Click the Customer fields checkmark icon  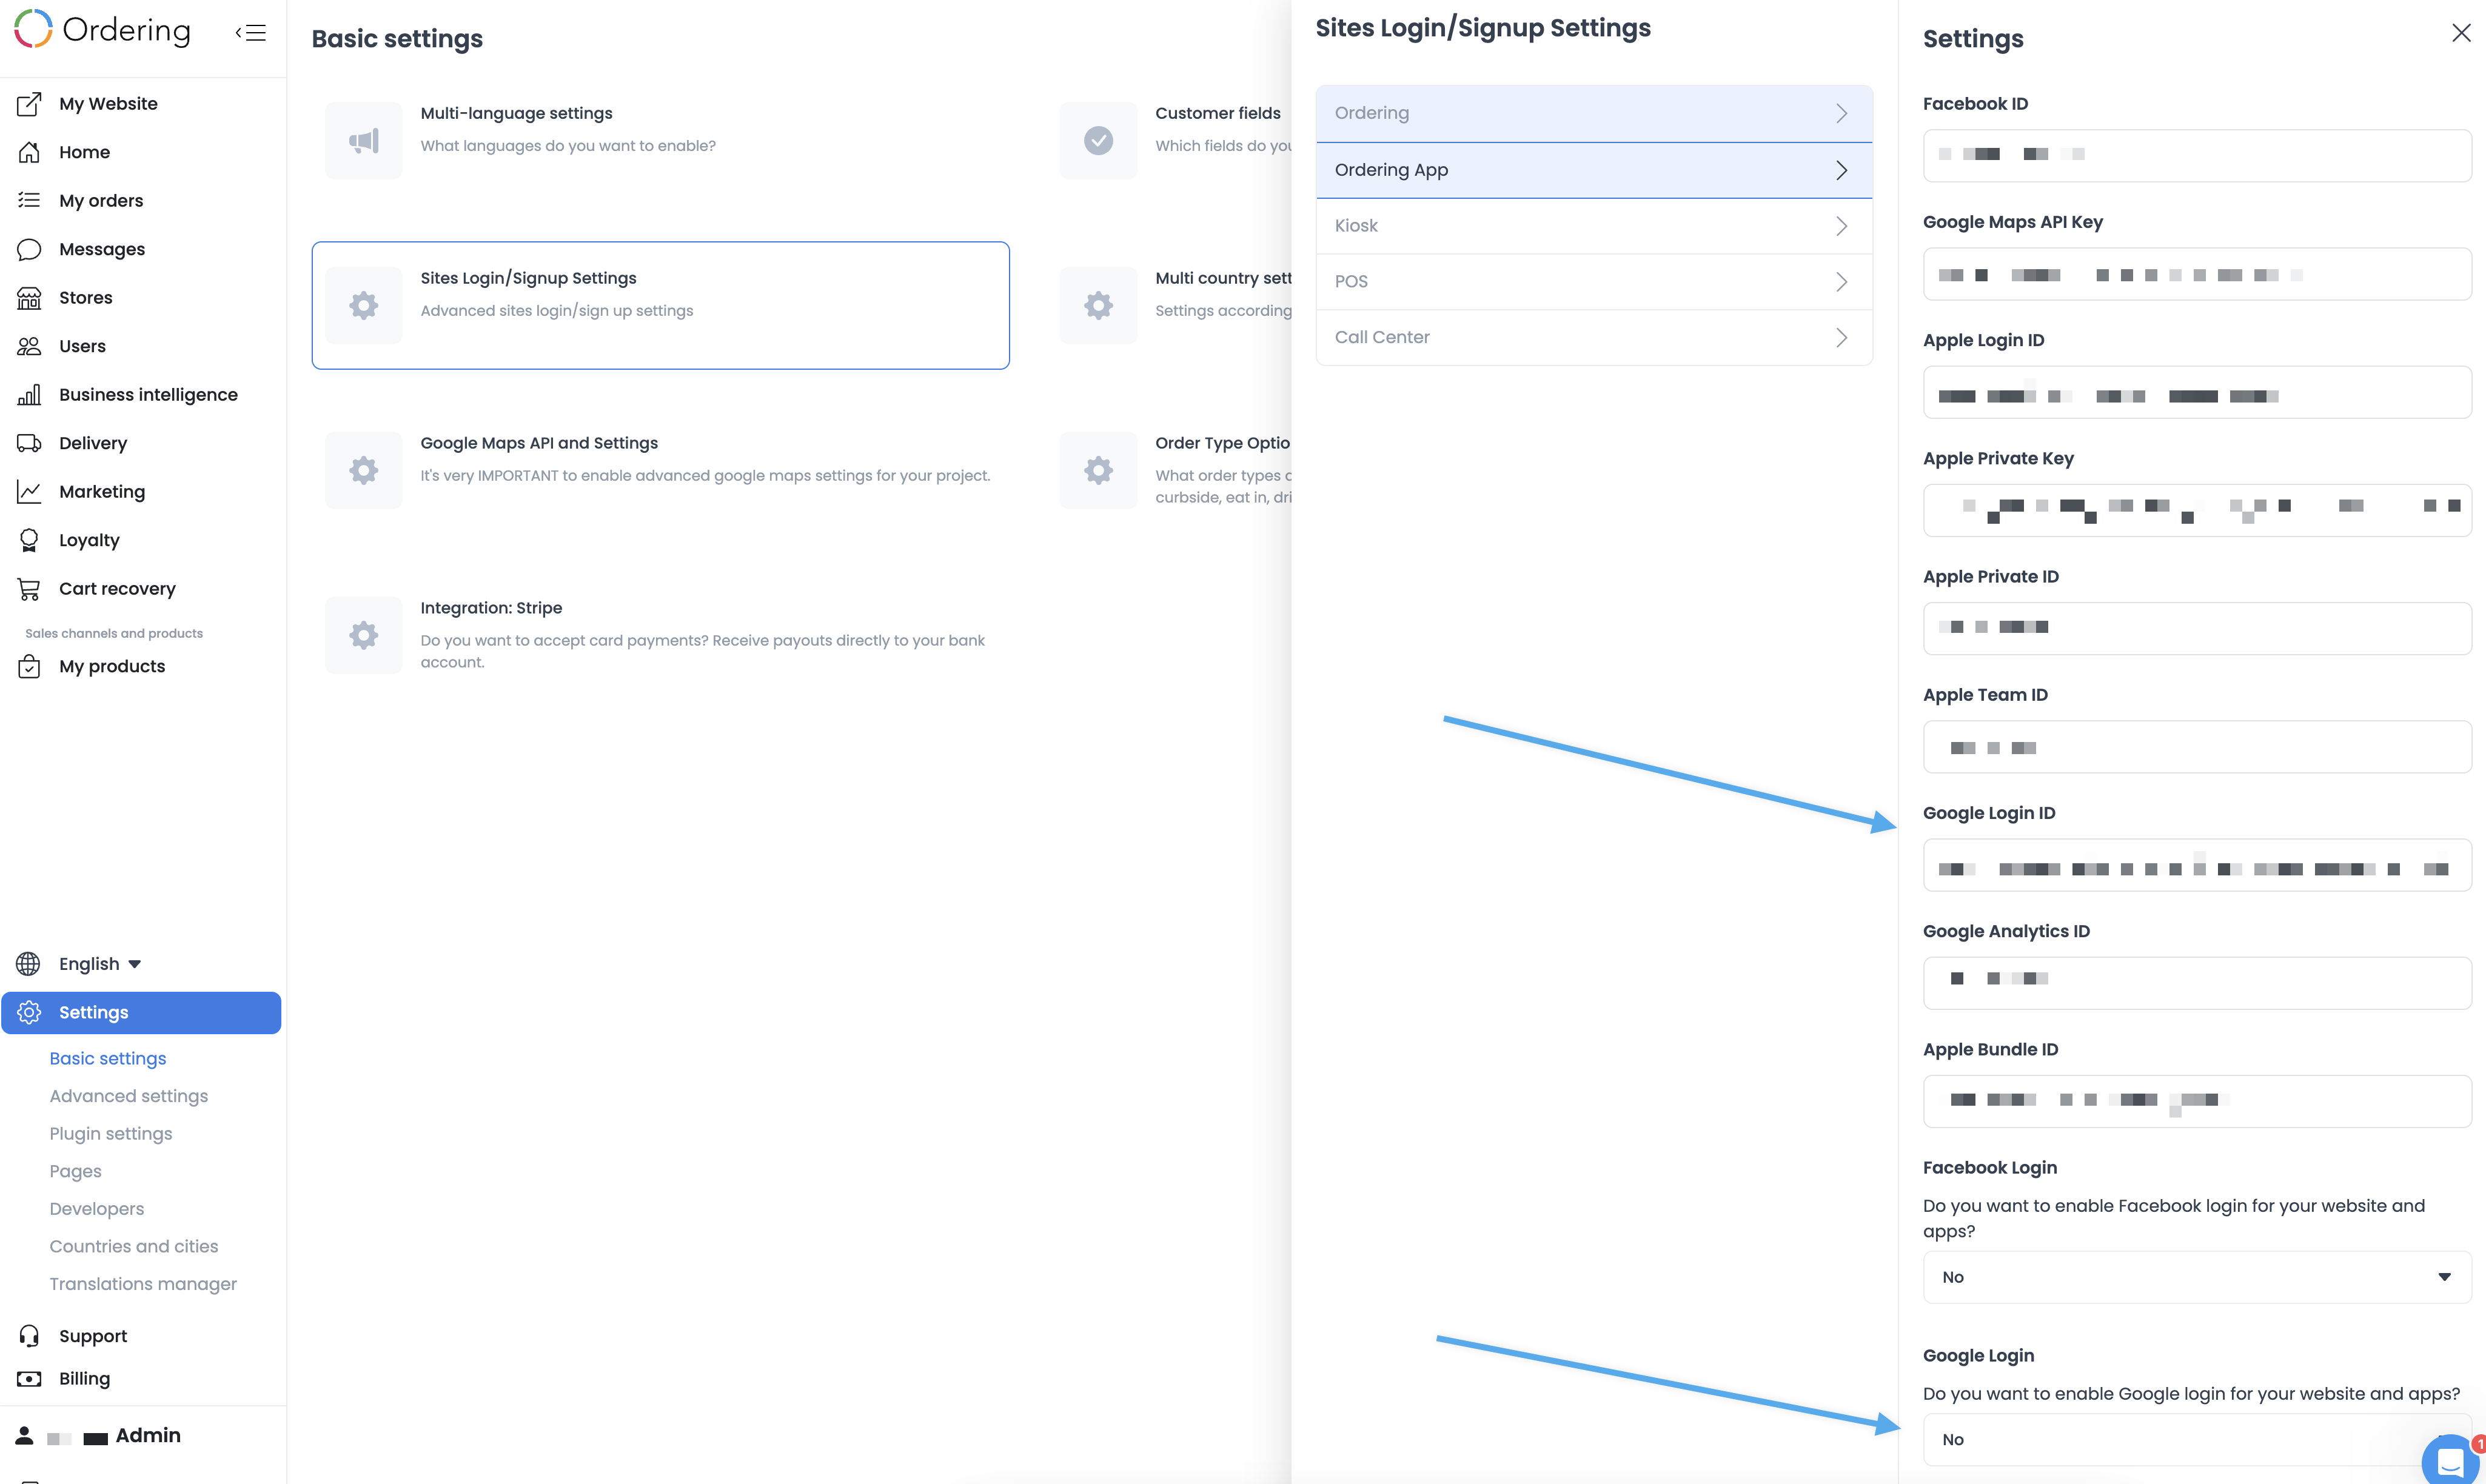[1099, 141]
